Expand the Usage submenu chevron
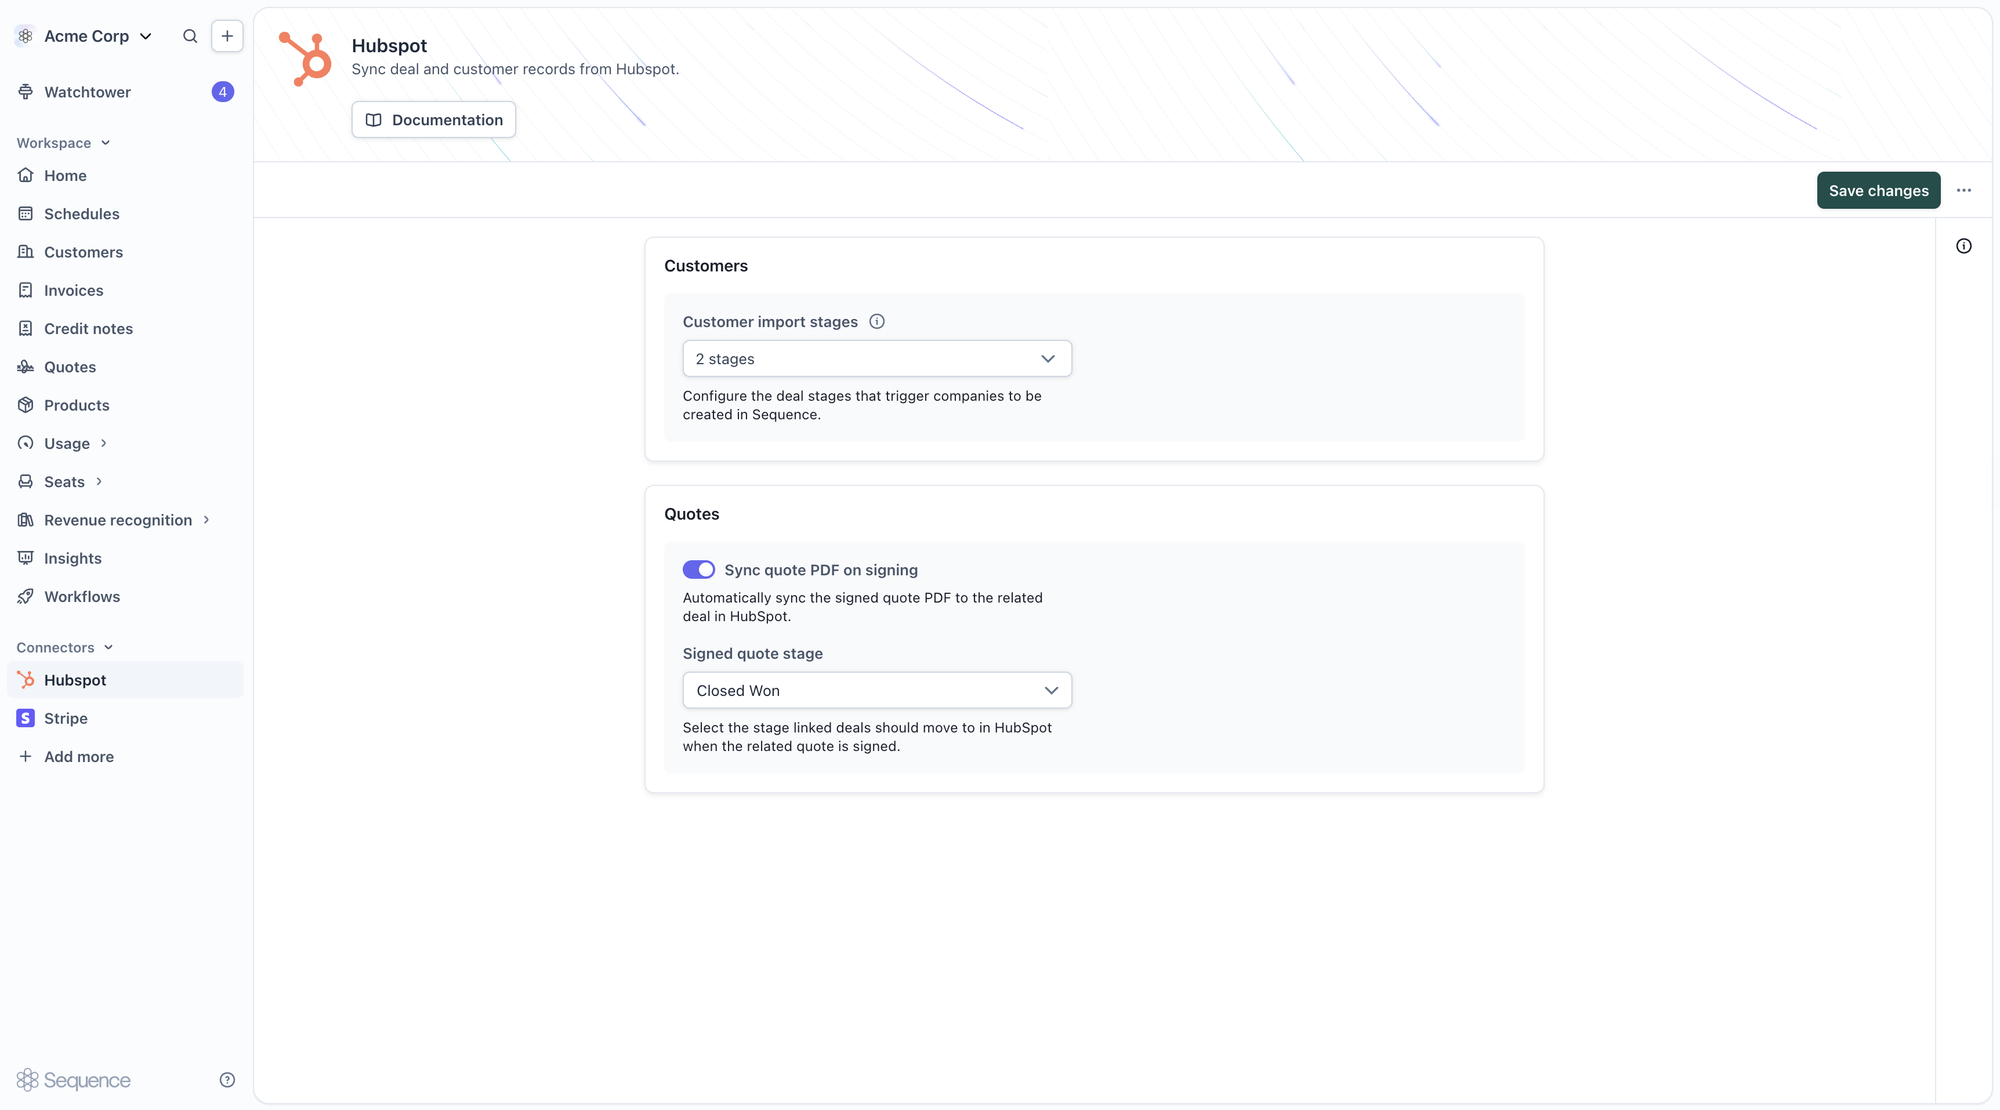The width and height of the screenshot is (2000, 1110). coord(103,443)
